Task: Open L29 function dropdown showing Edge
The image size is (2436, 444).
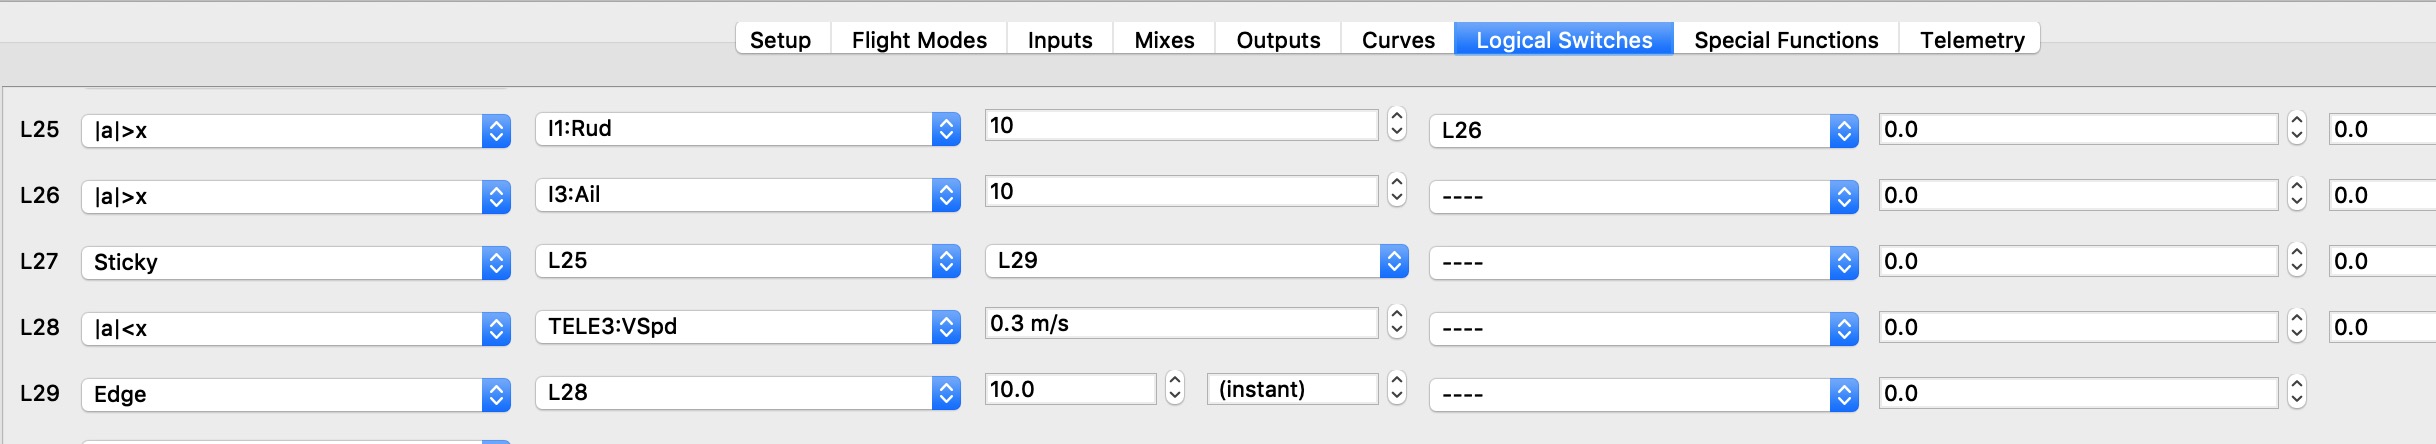Action: point(295,394)
